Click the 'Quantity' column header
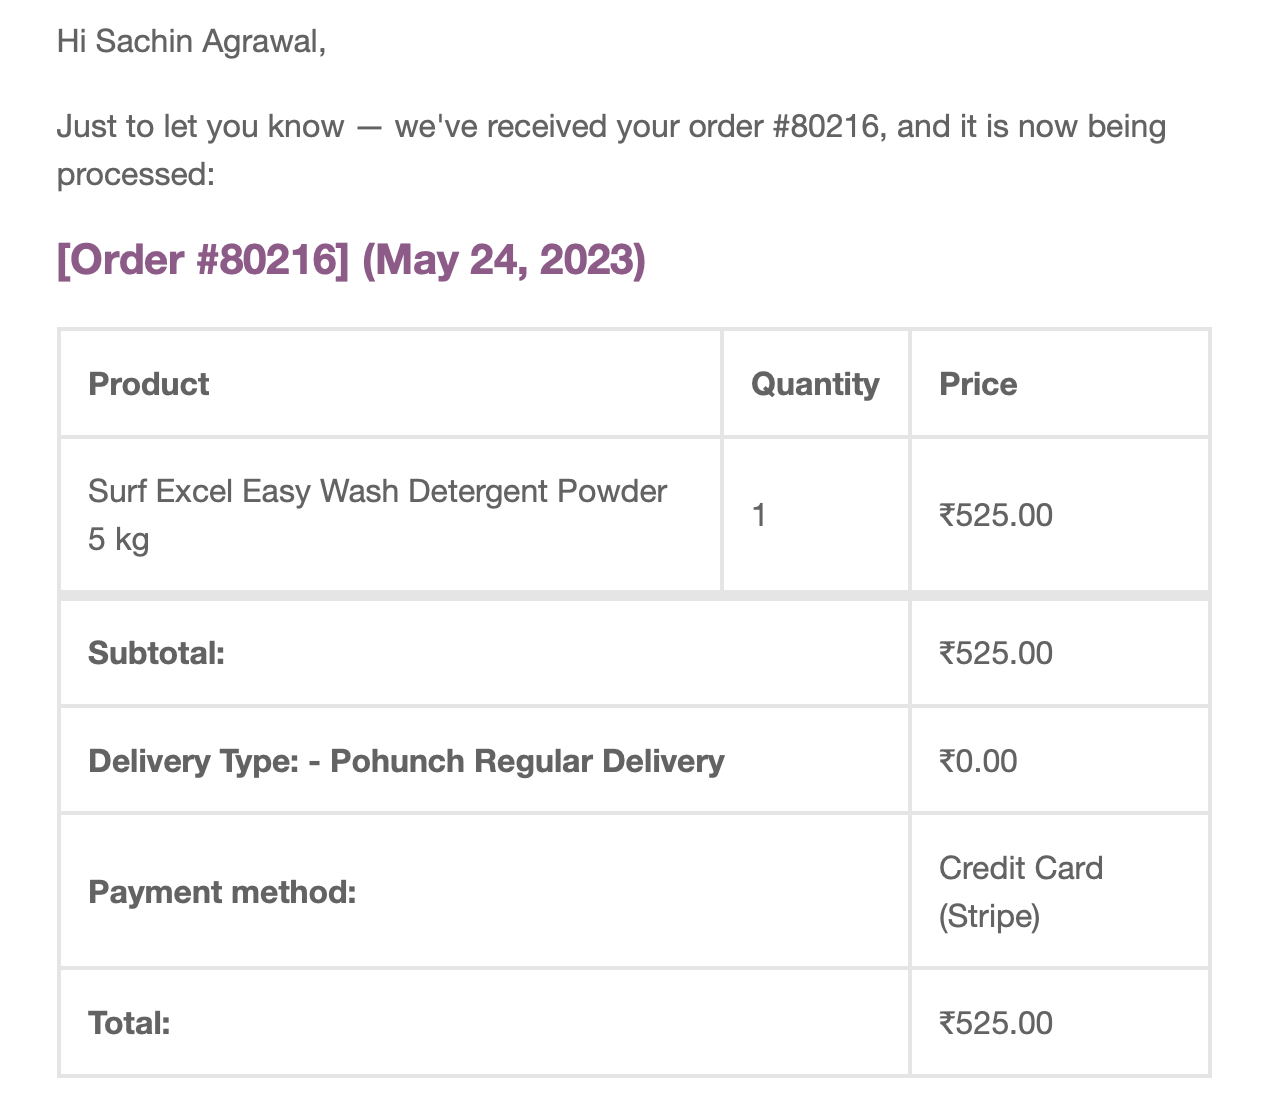 pyautogui.click(x=815, y=384)
